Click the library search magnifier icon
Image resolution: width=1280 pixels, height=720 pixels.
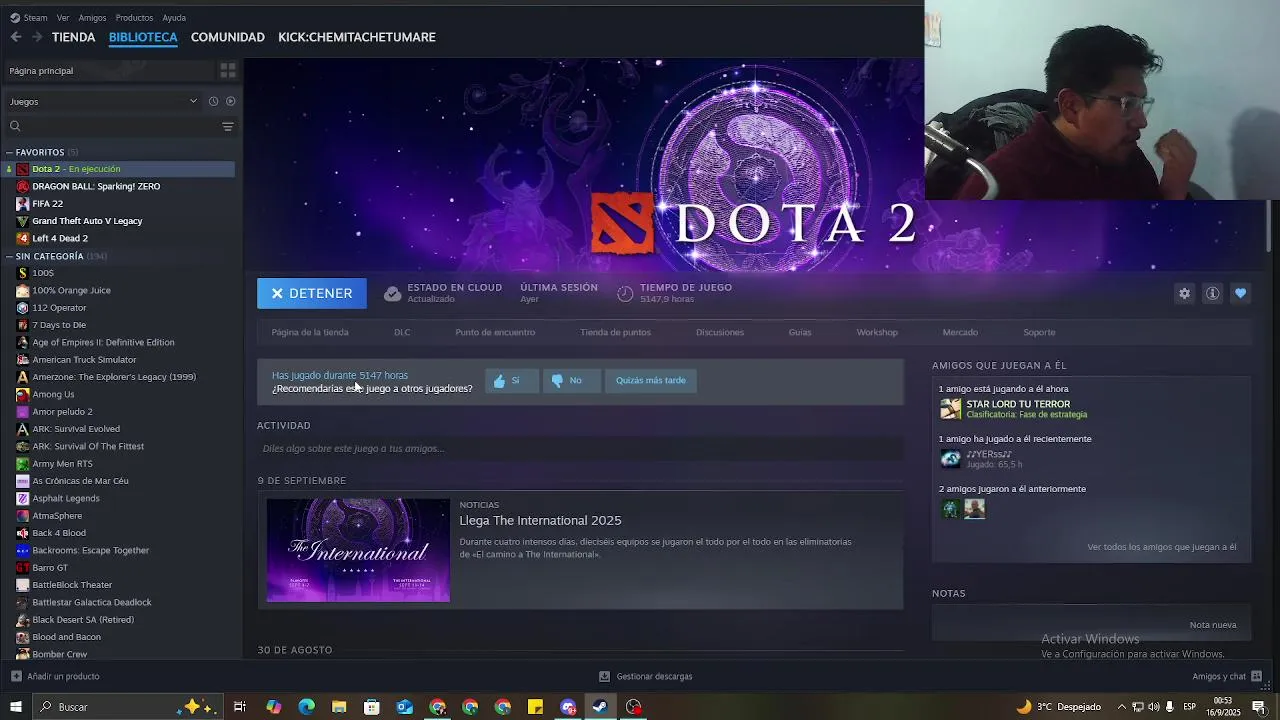click(x=15, y=126)
